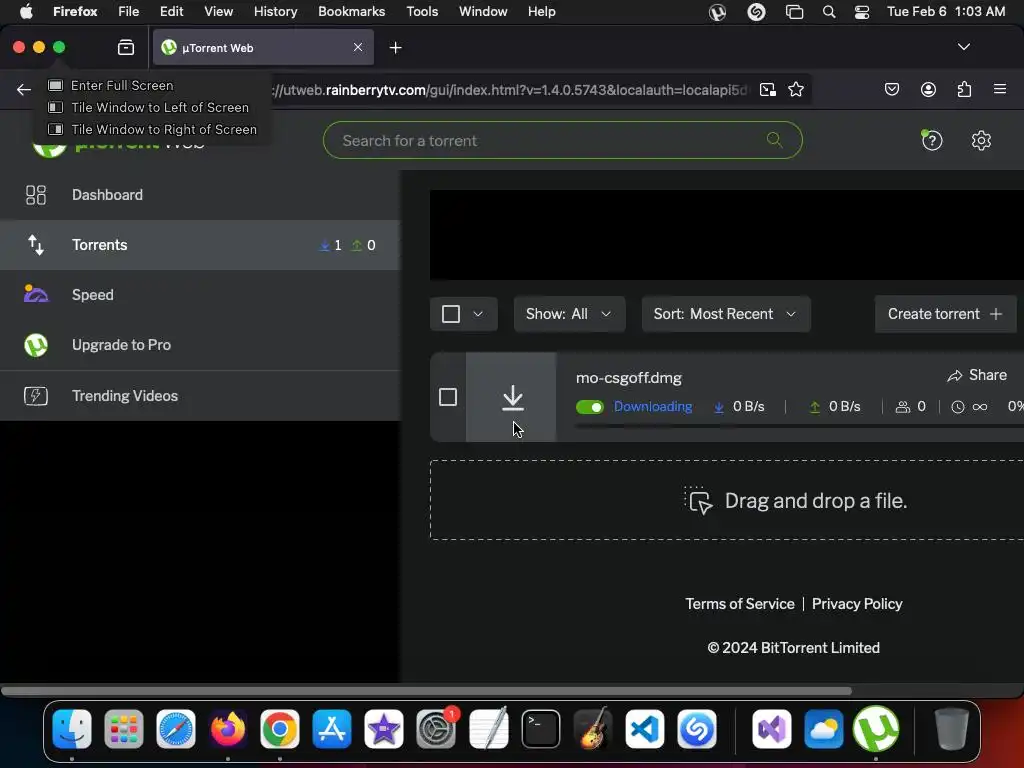Click the Torrents up-down arrows icon
The width and height of the screenshot is (1024, 768).
(x=36, y=245)
